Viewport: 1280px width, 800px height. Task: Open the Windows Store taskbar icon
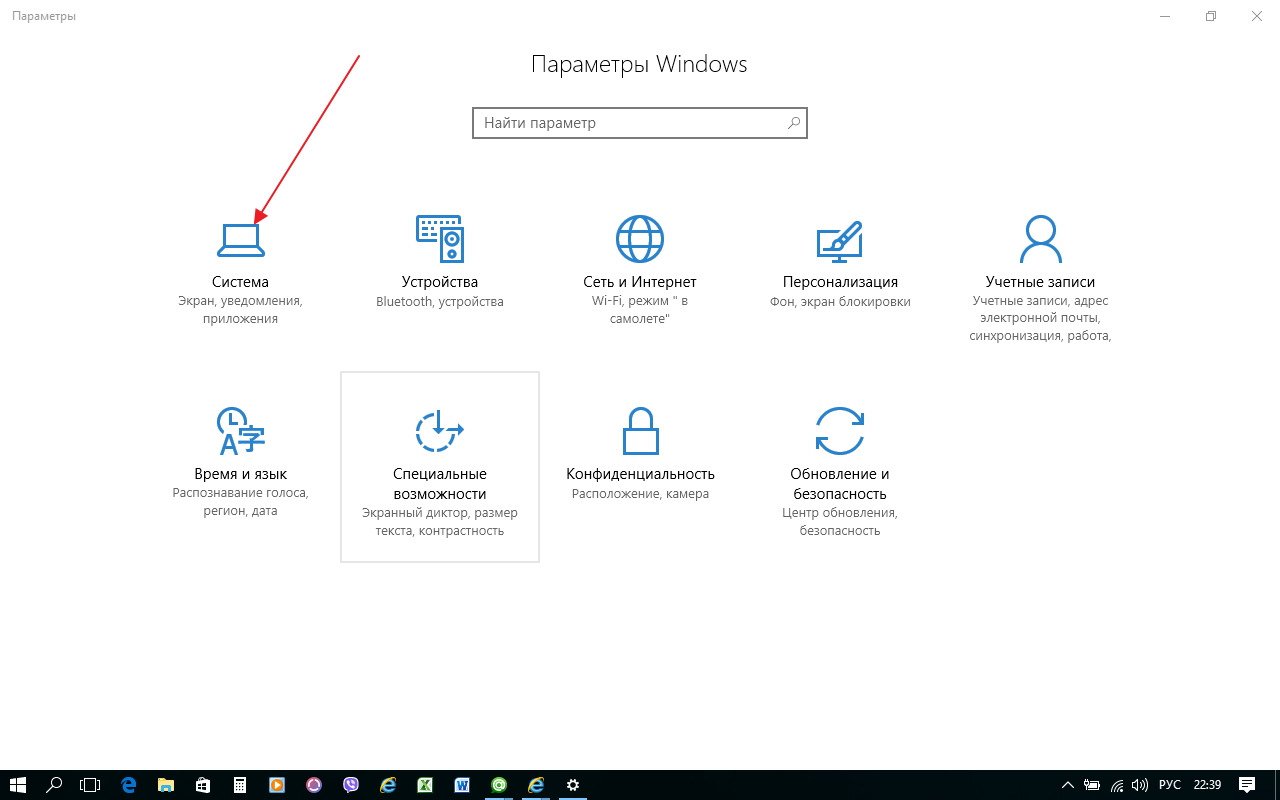tap(202, 785)
